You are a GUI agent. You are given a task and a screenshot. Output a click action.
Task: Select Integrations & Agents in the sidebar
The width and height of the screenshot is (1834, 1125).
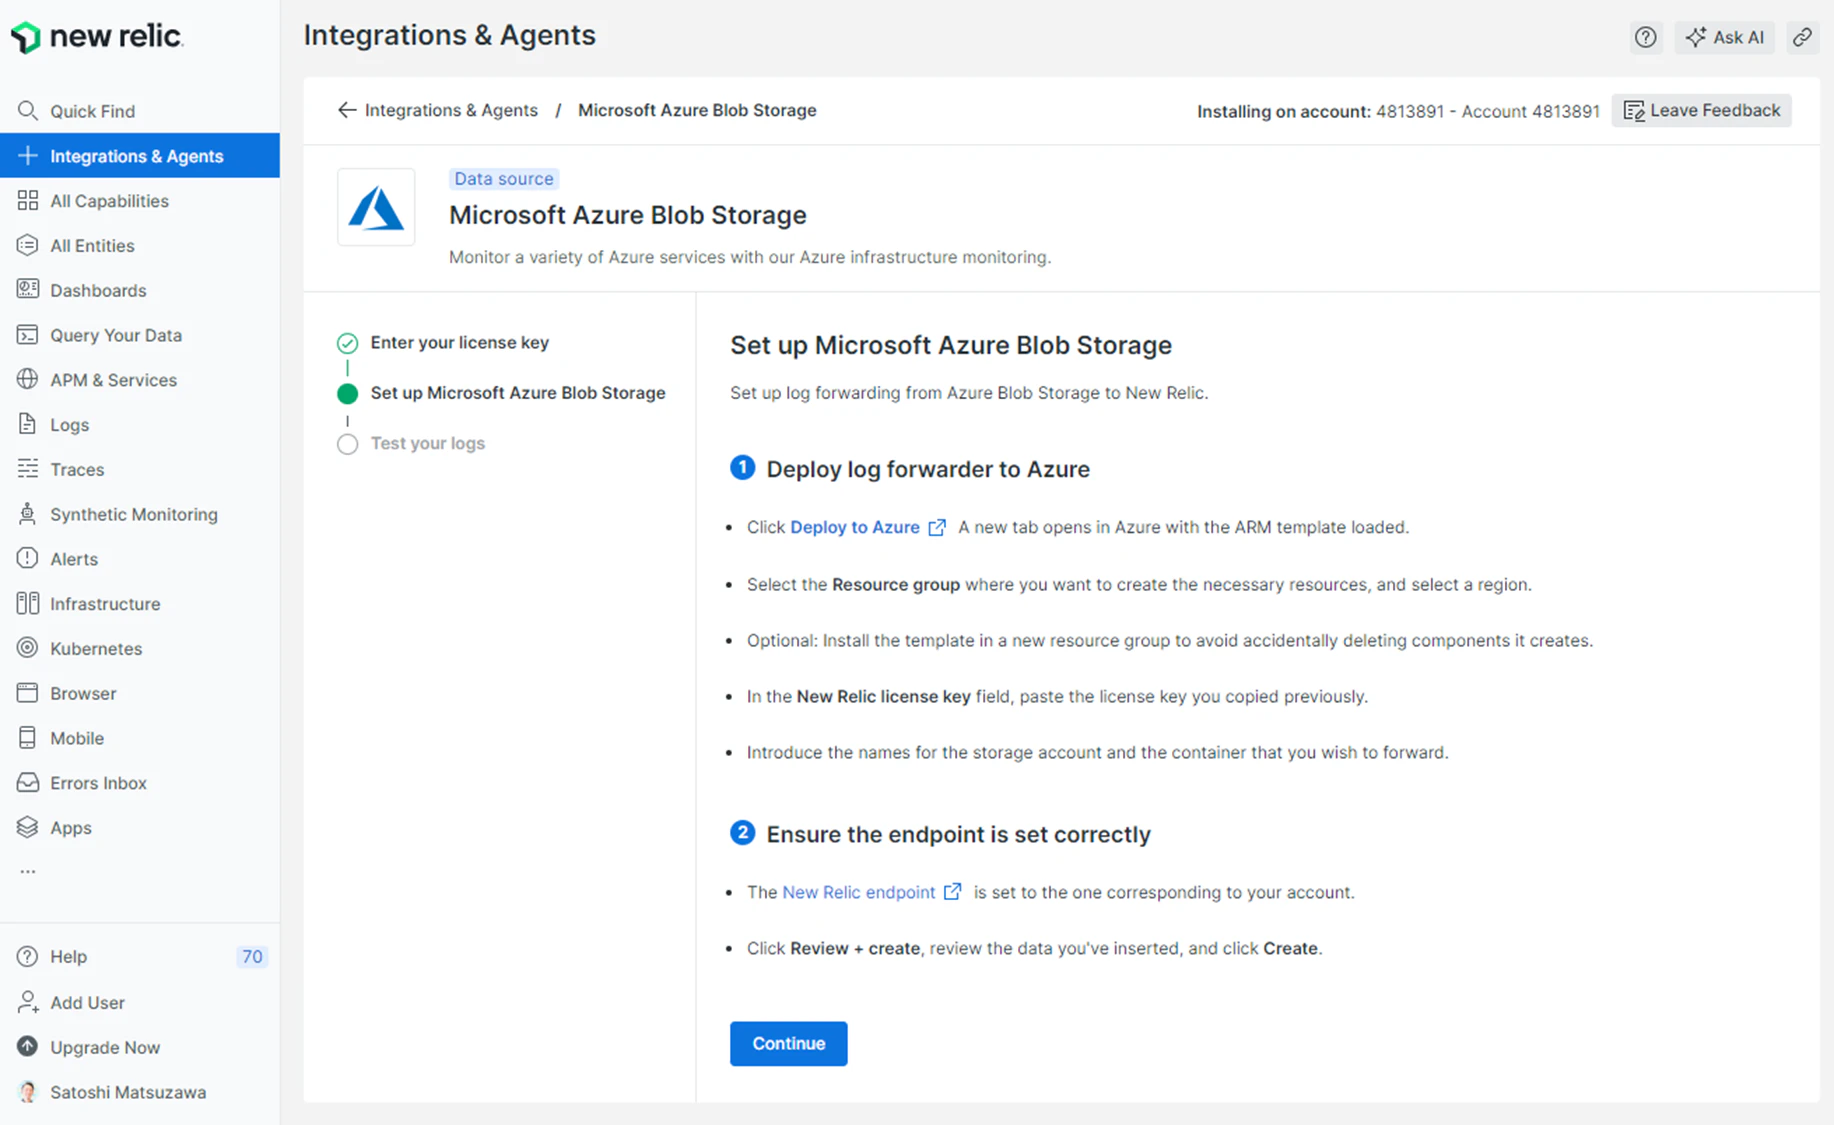[140, 156]
